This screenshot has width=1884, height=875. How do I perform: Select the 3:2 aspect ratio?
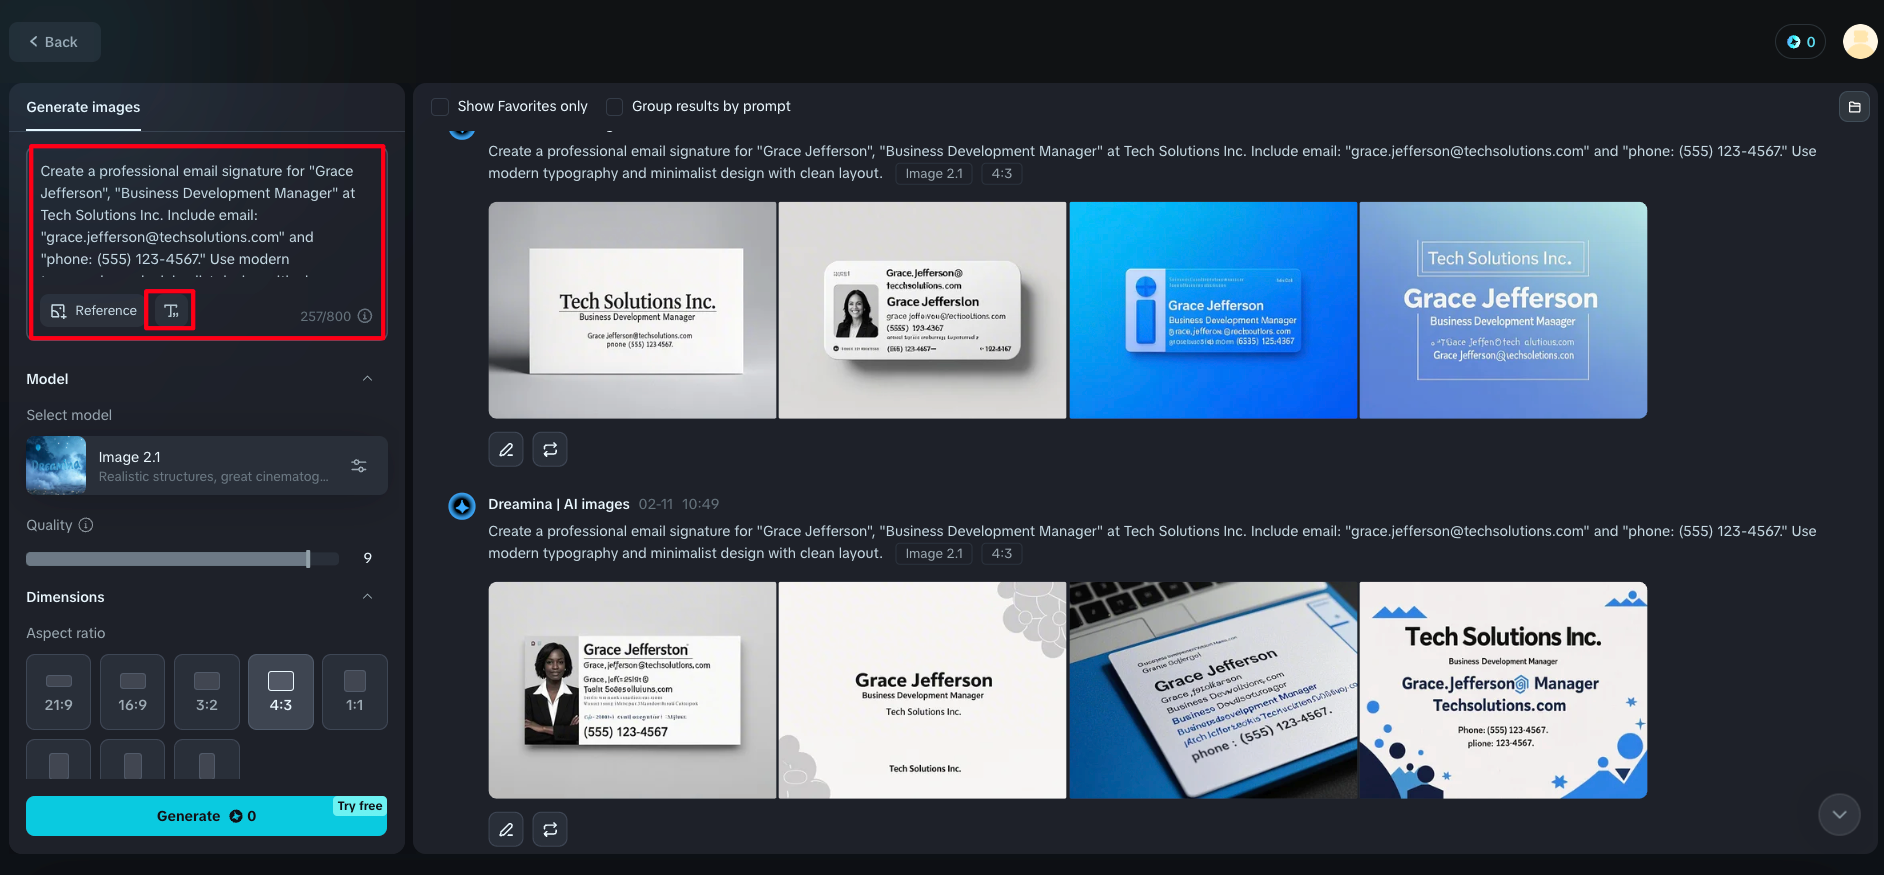[x=207, y=692]
